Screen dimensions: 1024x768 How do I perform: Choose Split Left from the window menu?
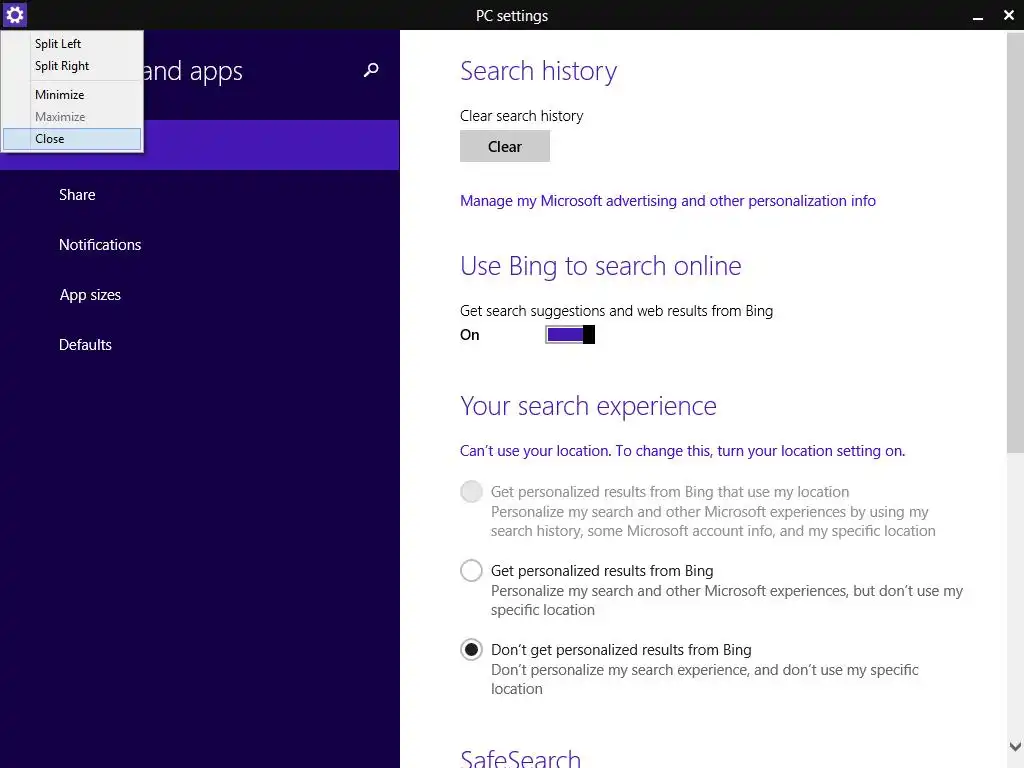[x=72, y=44]
